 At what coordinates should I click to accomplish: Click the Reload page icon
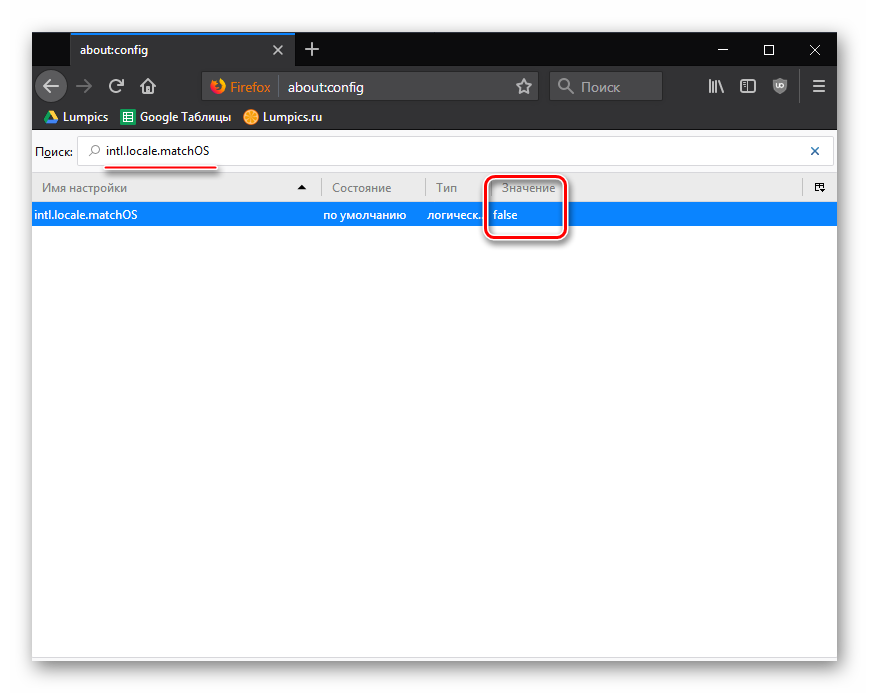[x=116, y=86]
